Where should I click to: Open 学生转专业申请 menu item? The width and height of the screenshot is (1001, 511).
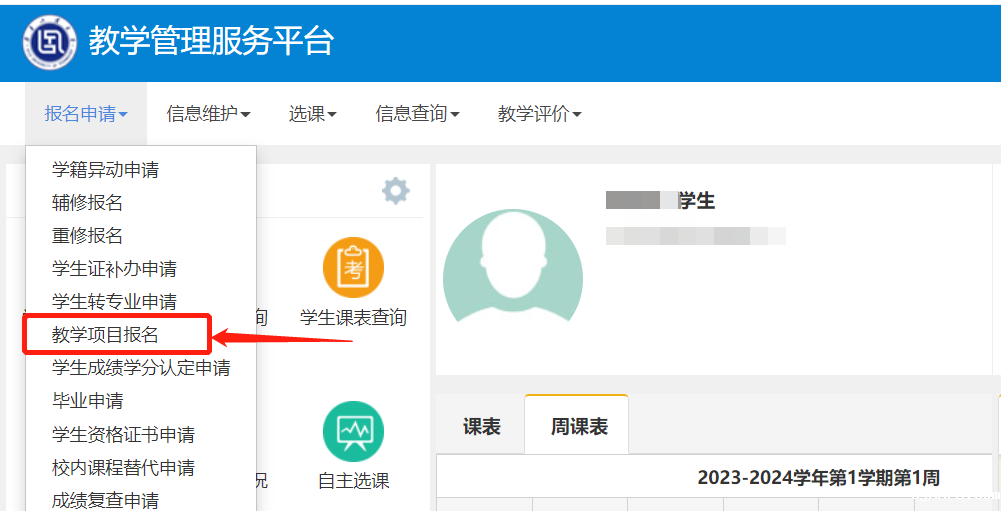114,302
